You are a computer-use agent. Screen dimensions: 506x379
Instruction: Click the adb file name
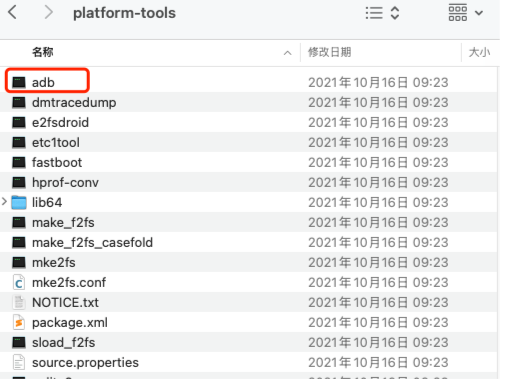[43, 82]
